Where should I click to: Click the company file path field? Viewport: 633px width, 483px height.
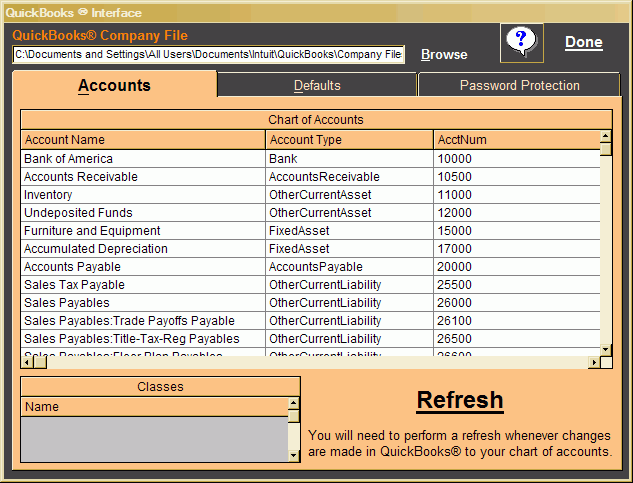point(209,55)
